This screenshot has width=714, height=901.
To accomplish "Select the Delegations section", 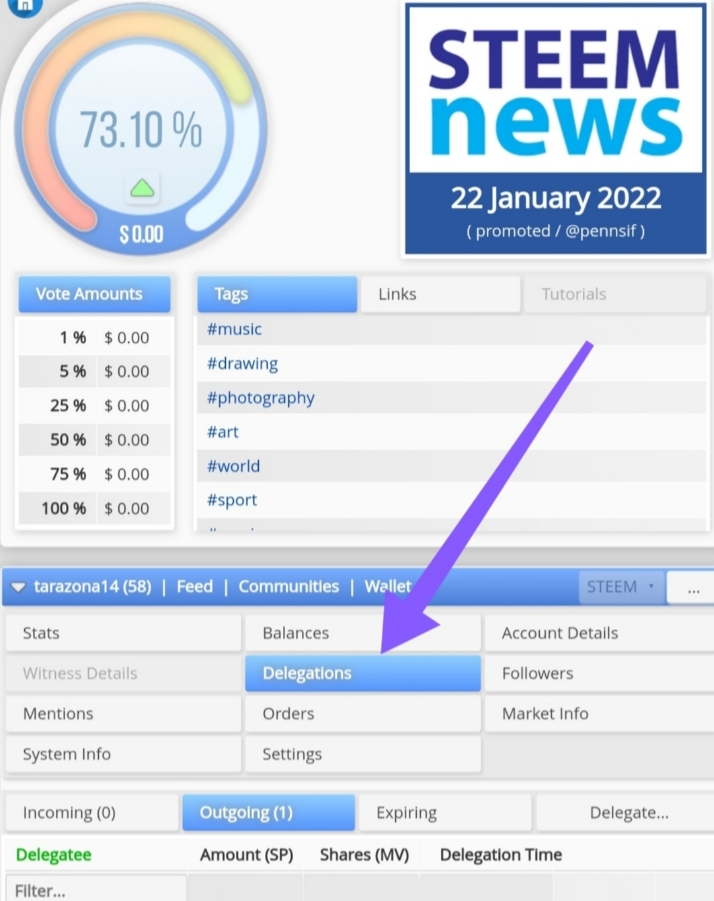I will pos(363,673).
